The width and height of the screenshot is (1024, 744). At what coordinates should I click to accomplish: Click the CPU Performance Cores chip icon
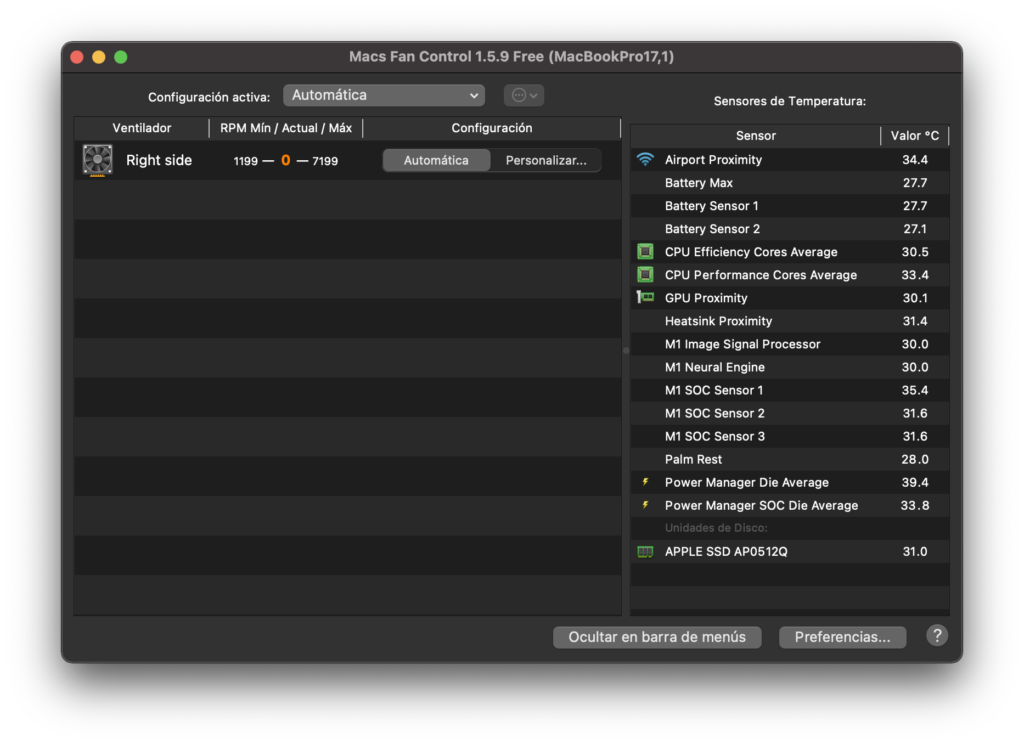645,275
